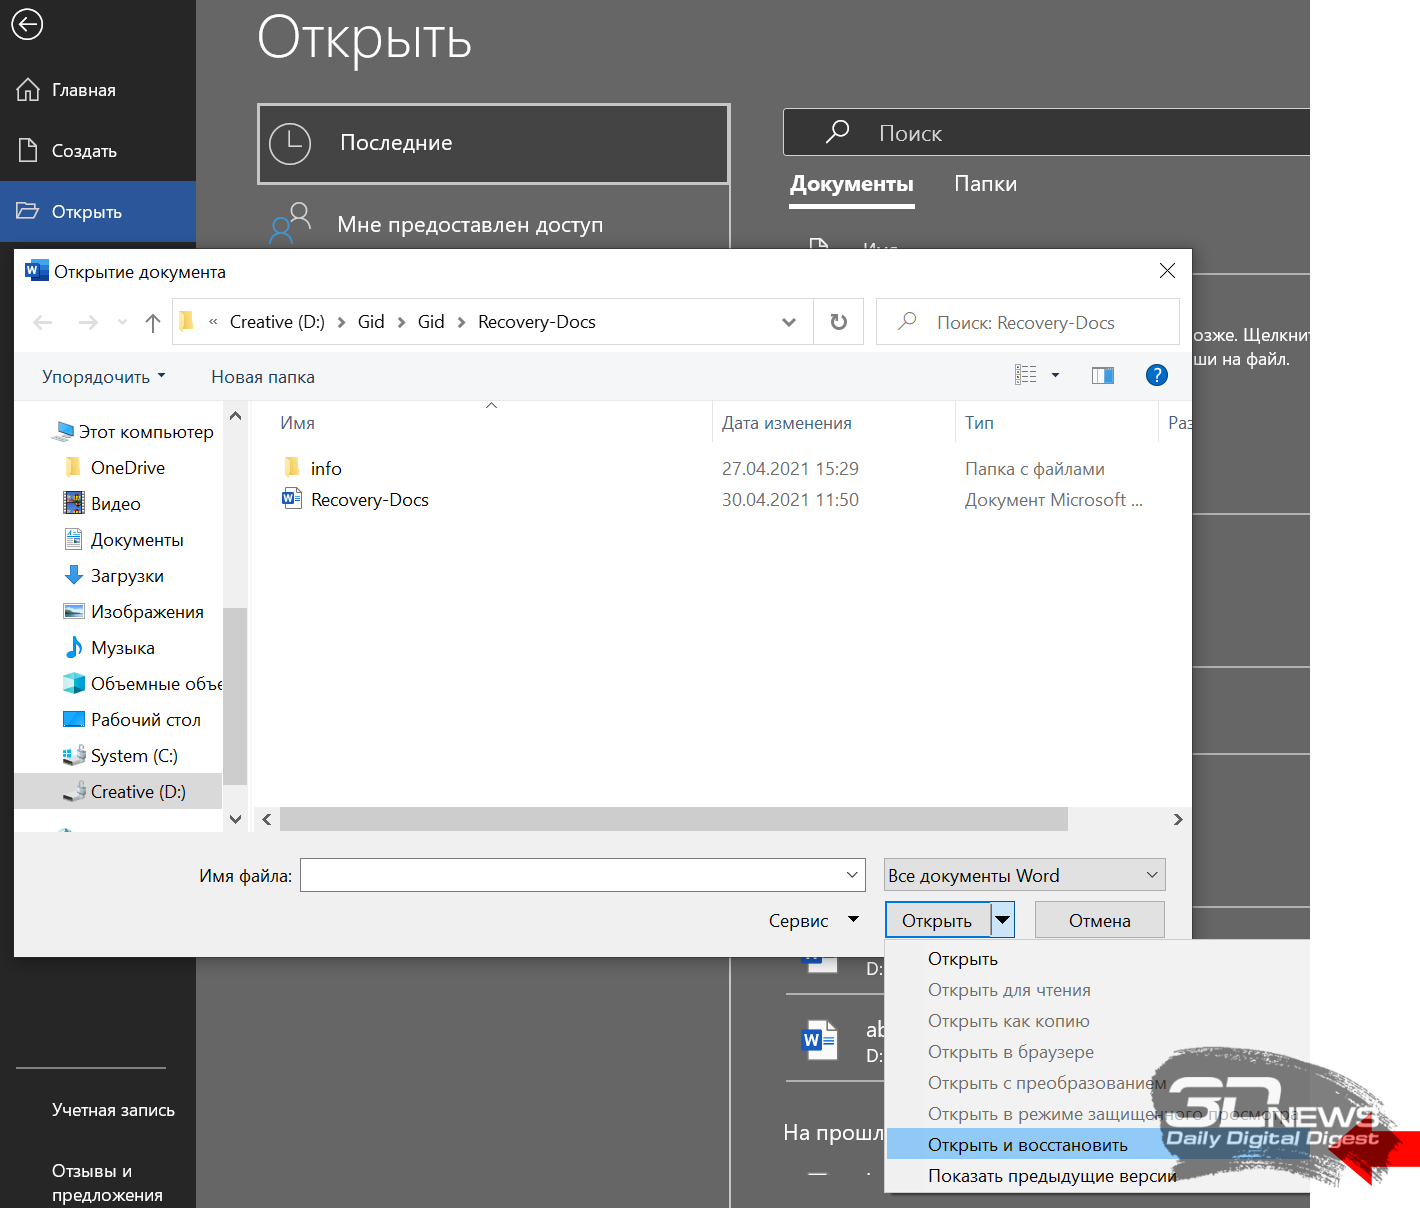
Task: Click the blue help question mark icon
Action: pos(1156,375)
